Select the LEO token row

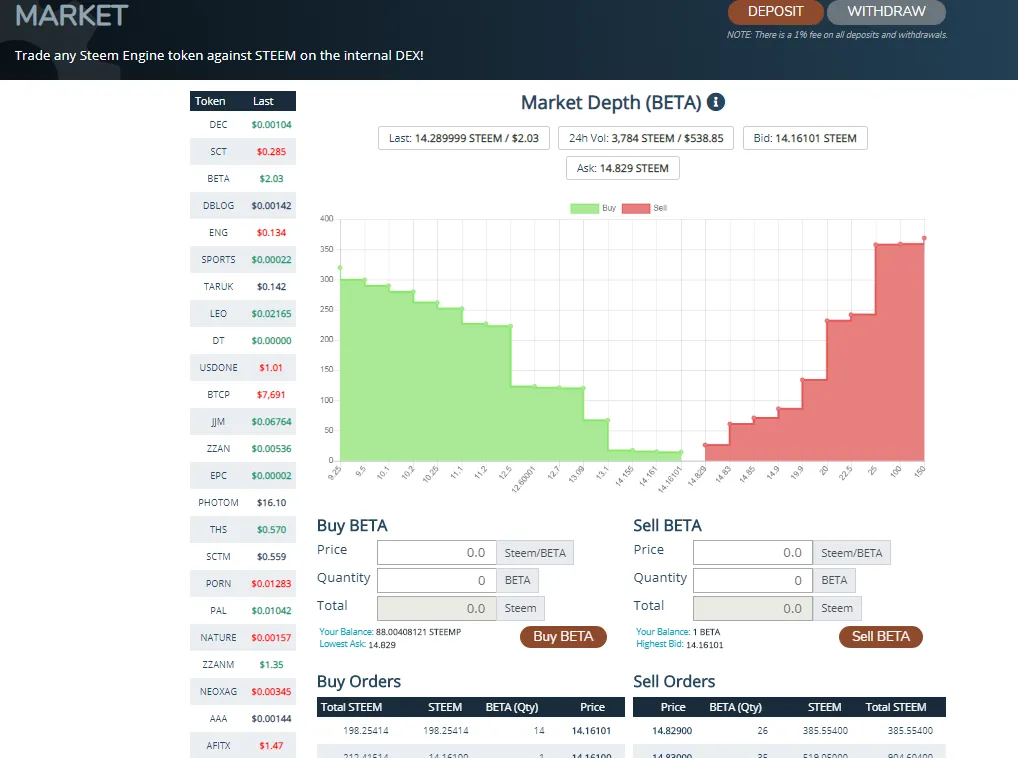pyautogui.click(x=243, y=313)
